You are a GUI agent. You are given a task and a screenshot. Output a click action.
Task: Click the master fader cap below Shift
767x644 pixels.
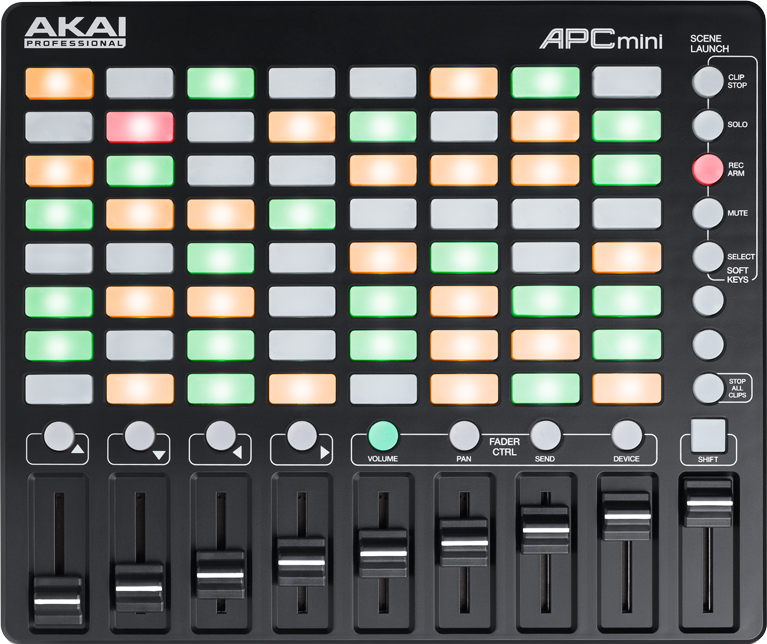pyautogui.click(x=709, y=503)
